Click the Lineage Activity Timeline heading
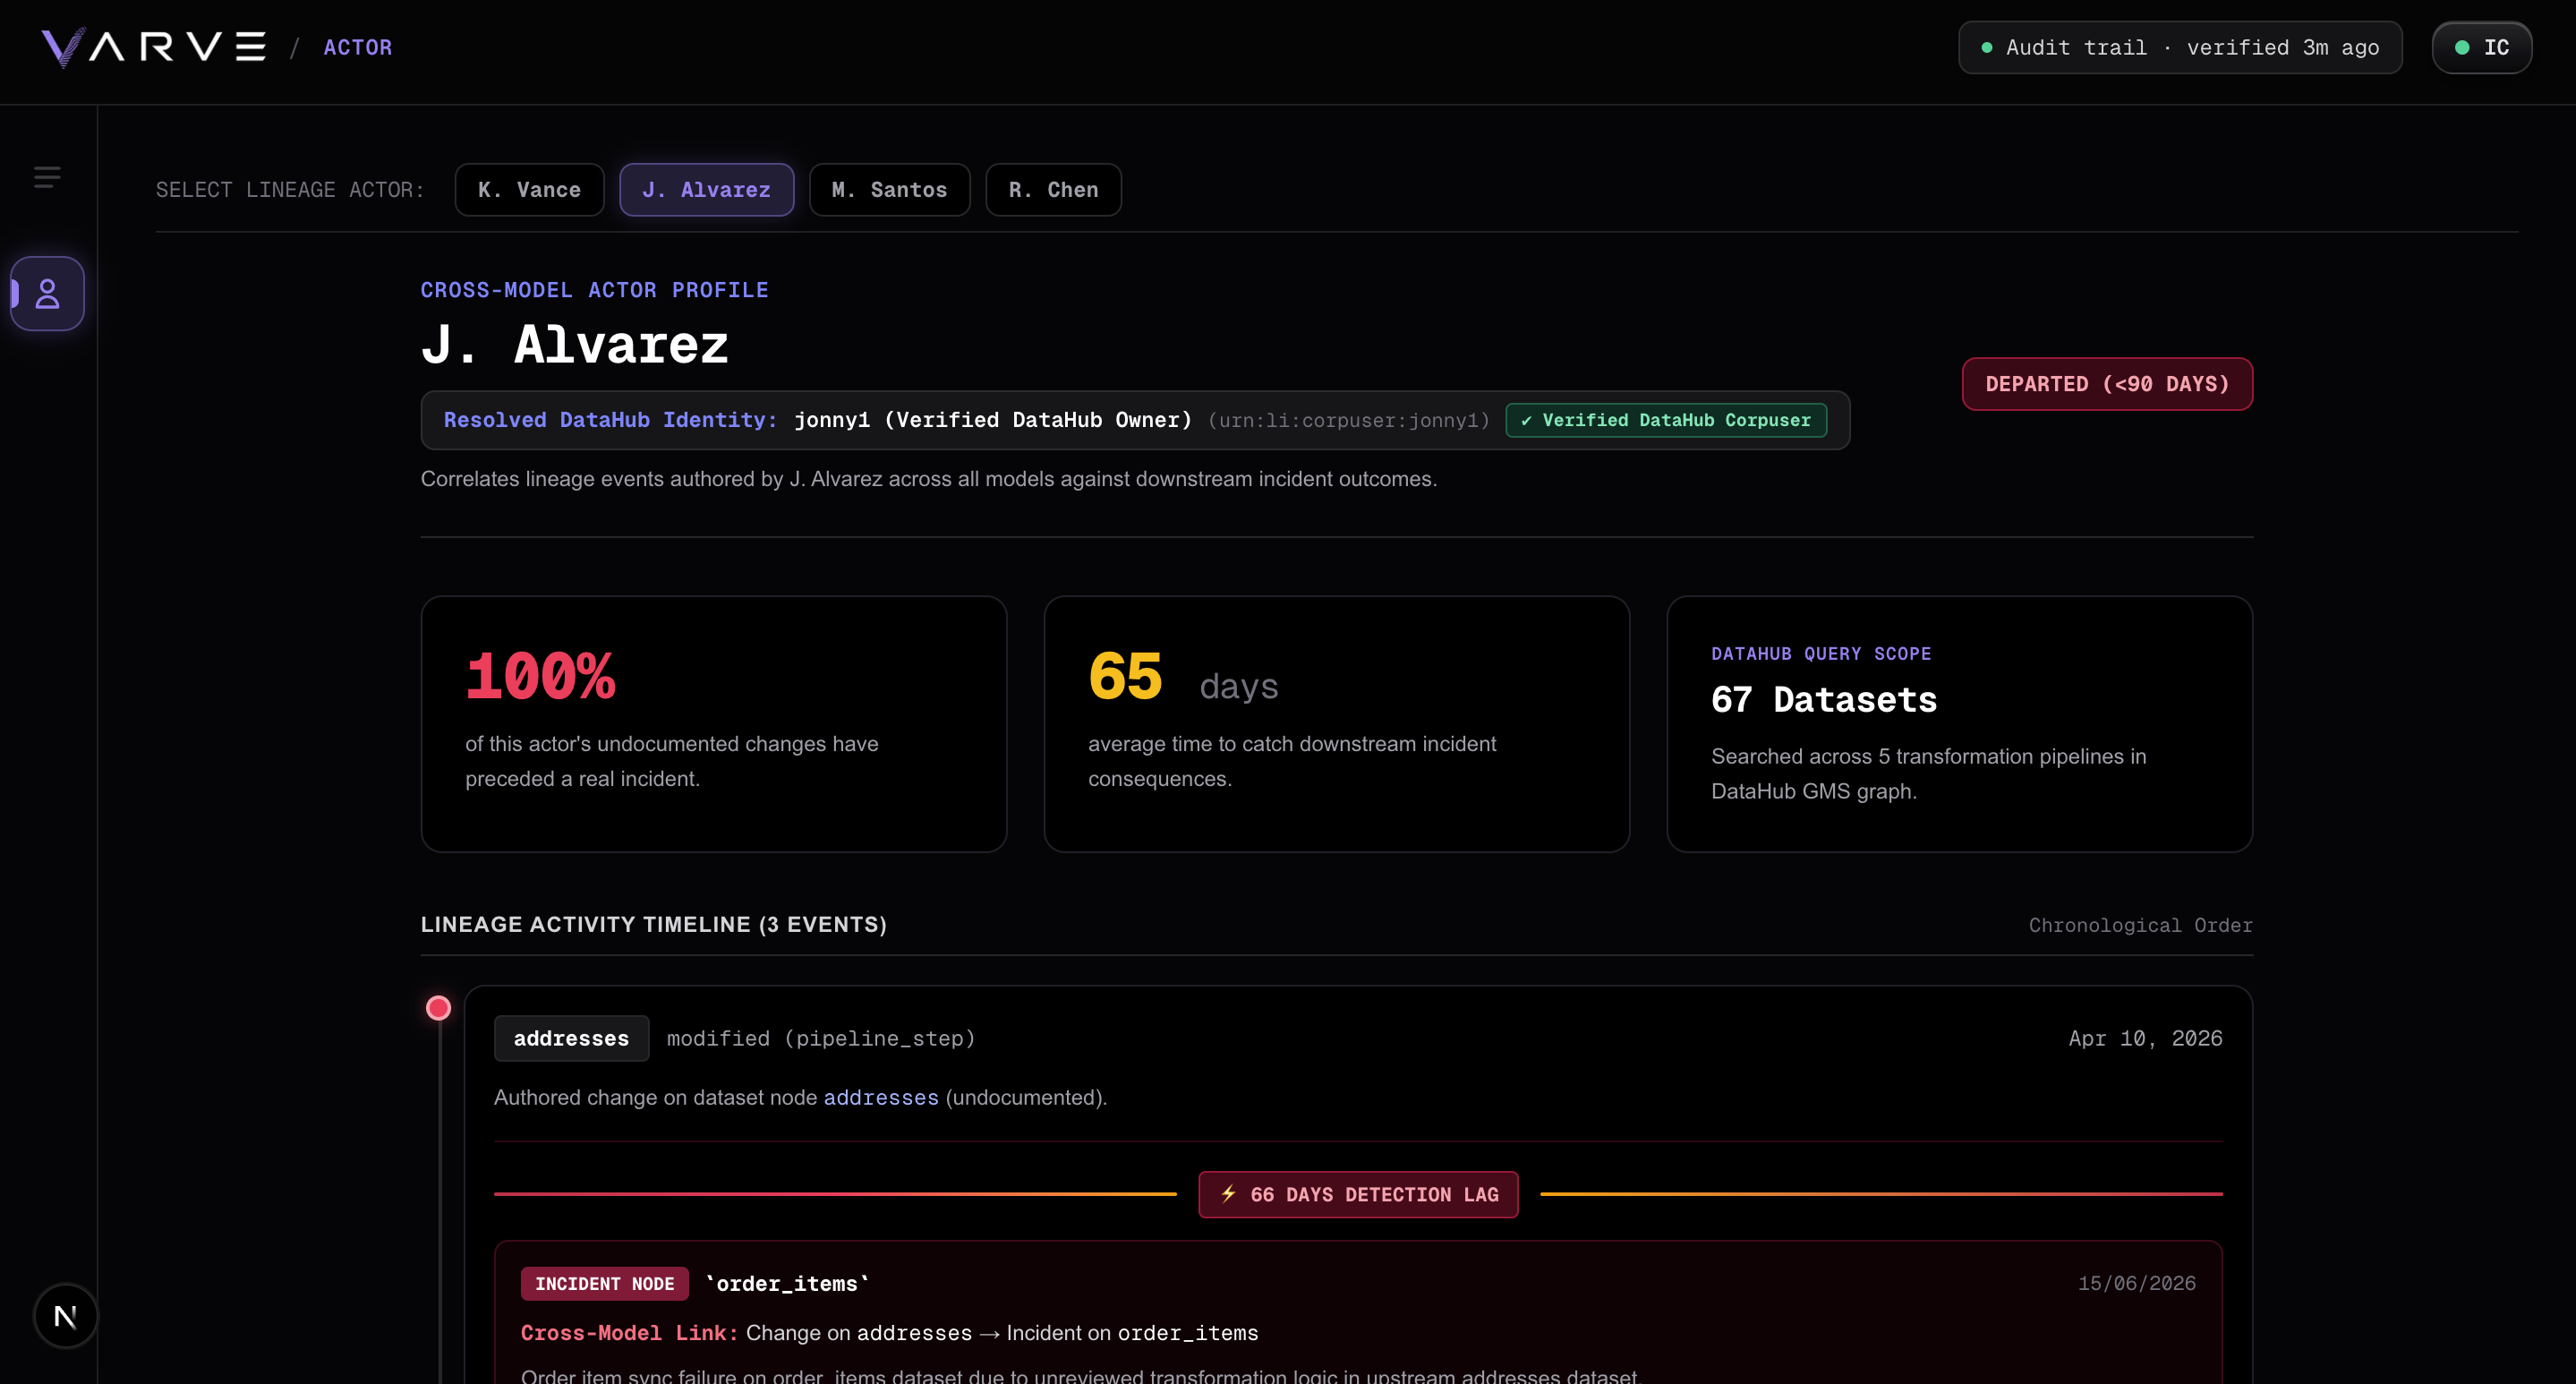The height and width of the screenshot is (1384, 2576). click(653, 924)
